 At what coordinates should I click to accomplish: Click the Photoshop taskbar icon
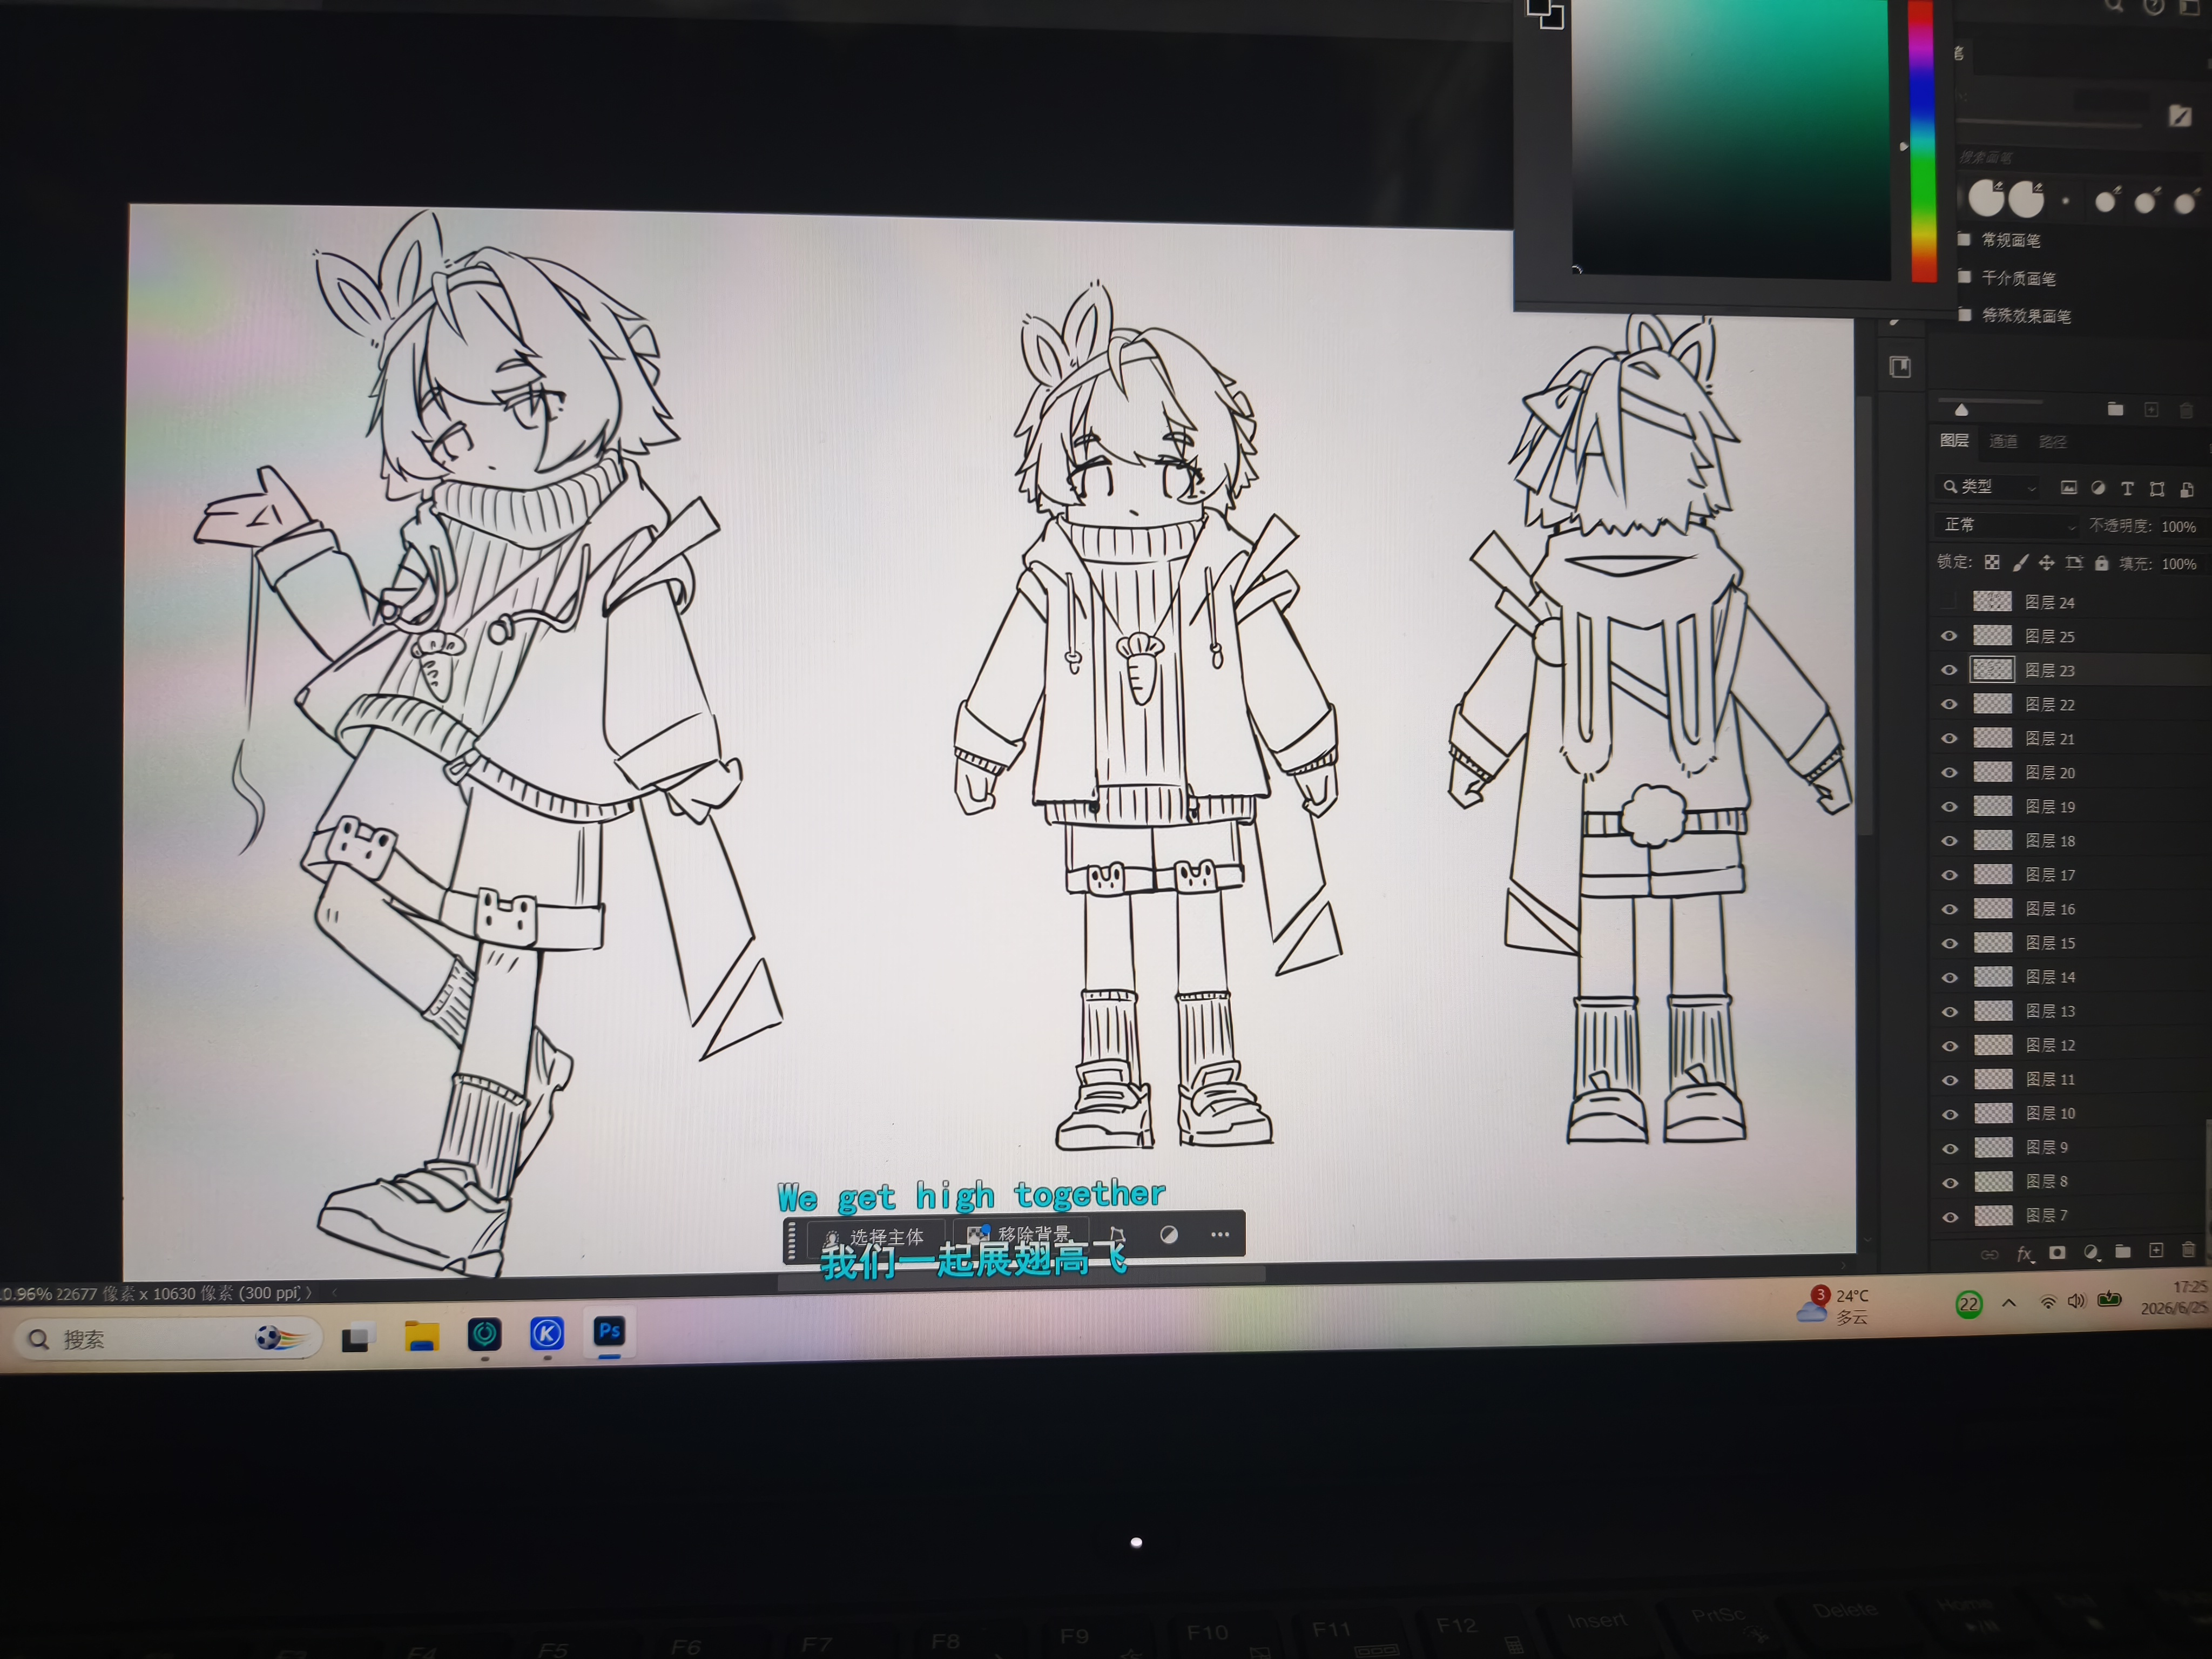click(x=609, y=1331)
